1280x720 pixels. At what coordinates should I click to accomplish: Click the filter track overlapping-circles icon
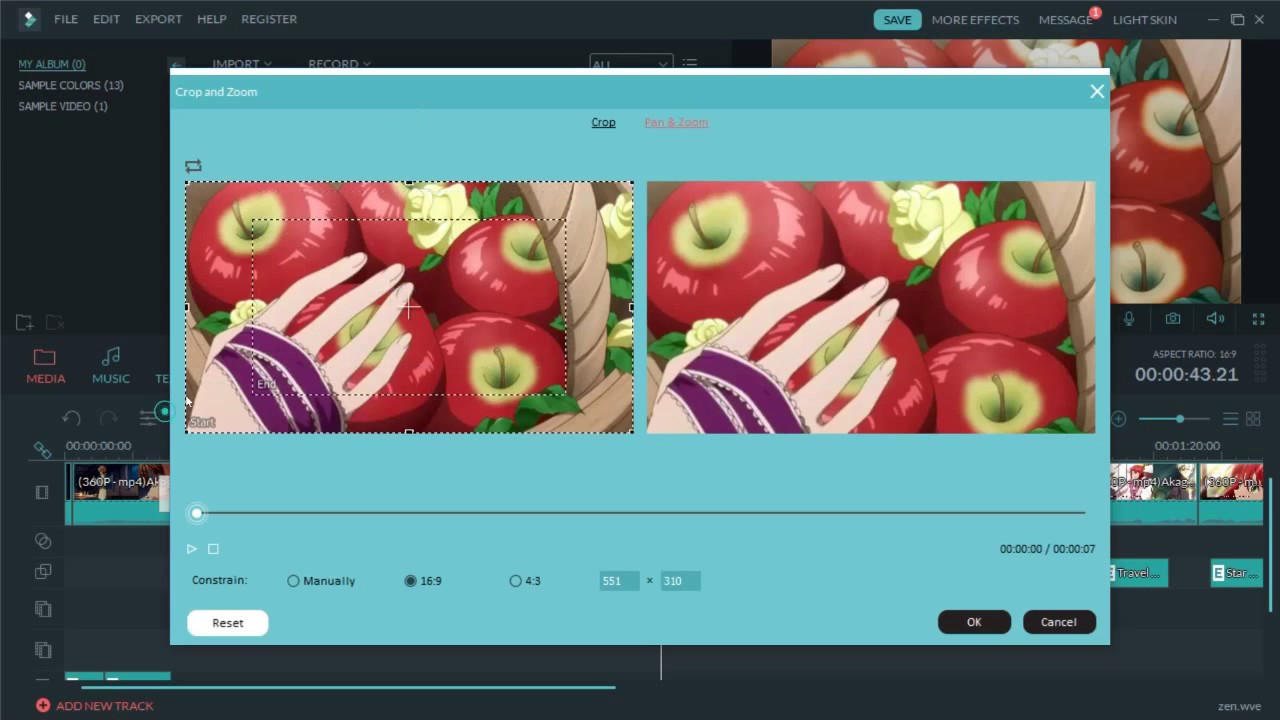pyautogui.click(x=42, y=541)
